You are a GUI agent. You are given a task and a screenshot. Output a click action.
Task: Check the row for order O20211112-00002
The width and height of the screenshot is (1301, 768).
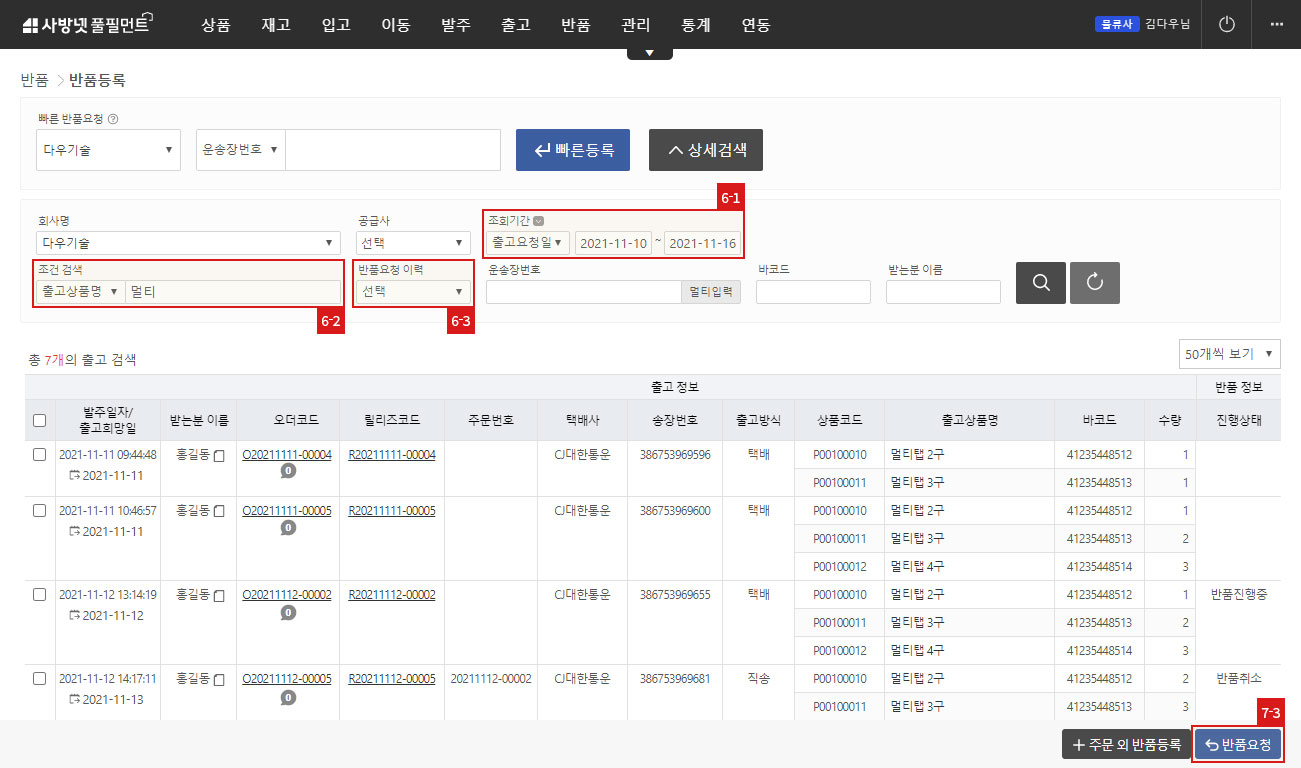(x=40, y=594)
